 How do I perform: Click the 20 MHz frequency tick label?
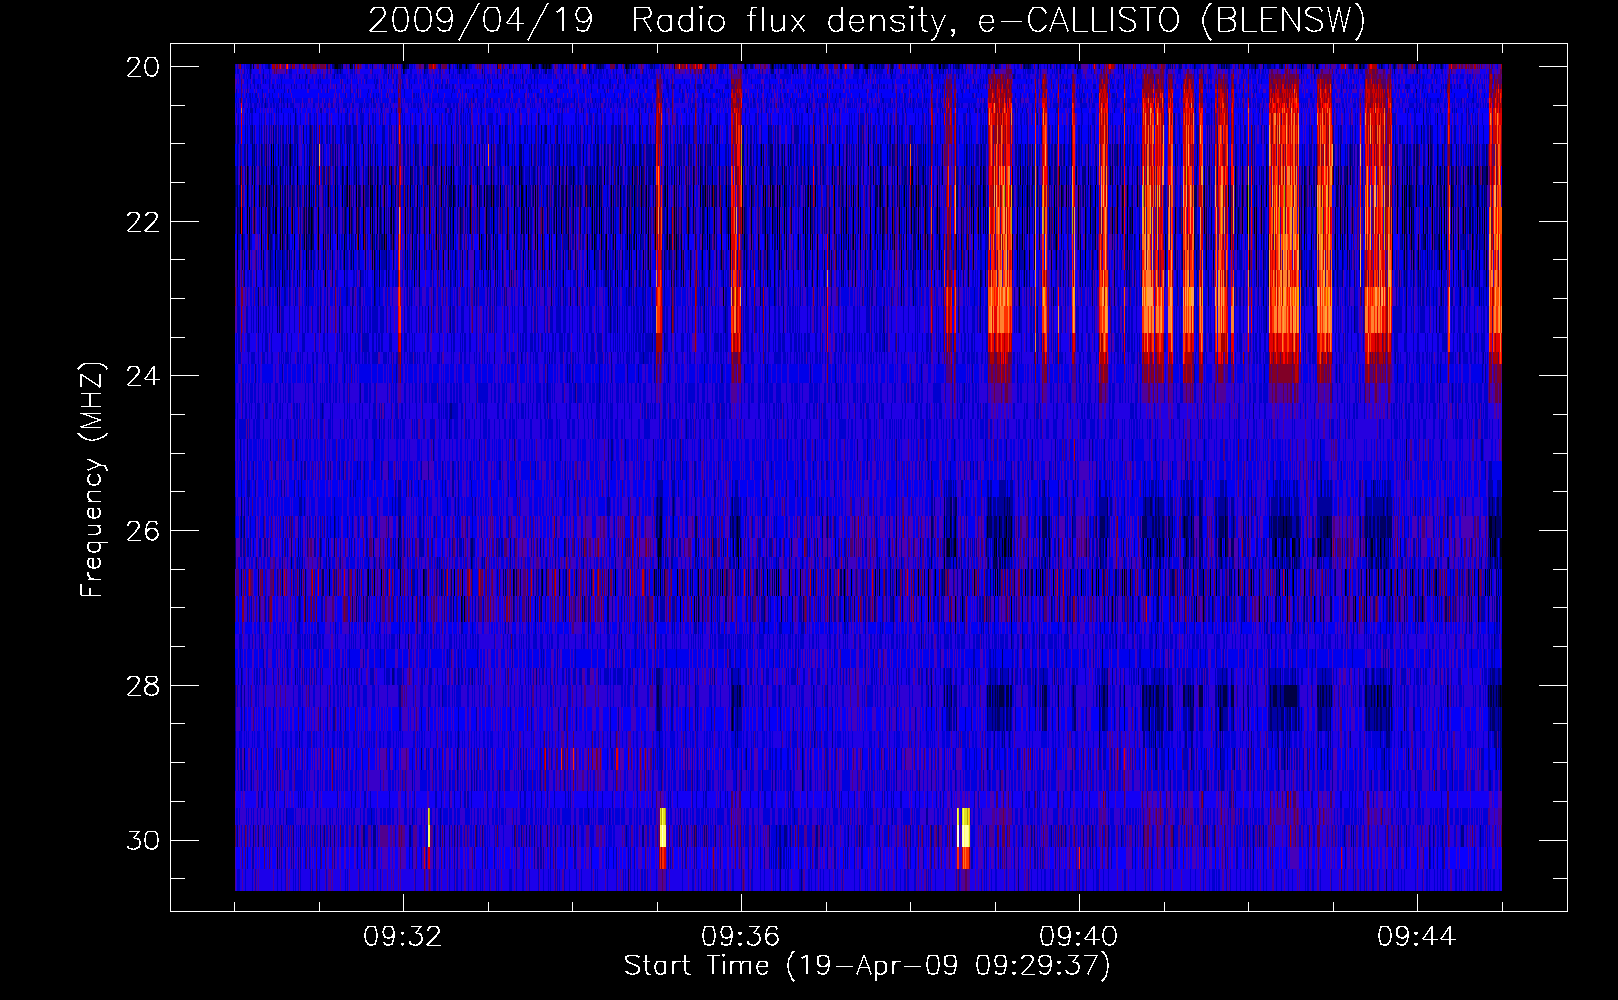pyautogui.click(x=144, y=67)
